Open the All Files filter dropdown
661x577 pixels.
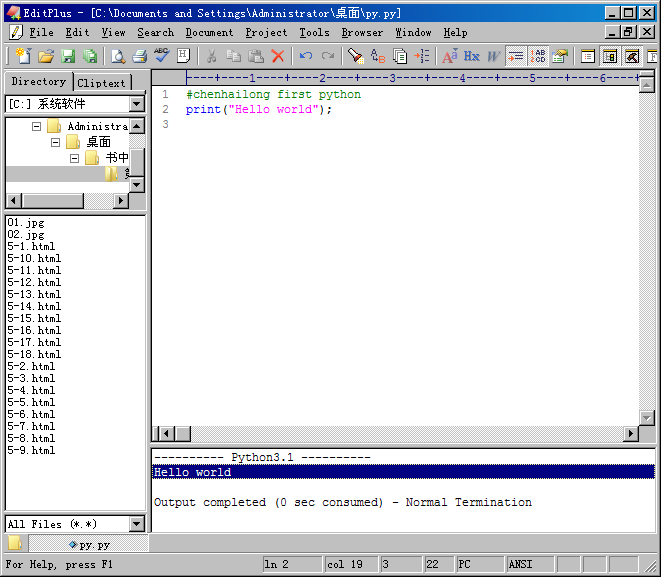[137, 524]
